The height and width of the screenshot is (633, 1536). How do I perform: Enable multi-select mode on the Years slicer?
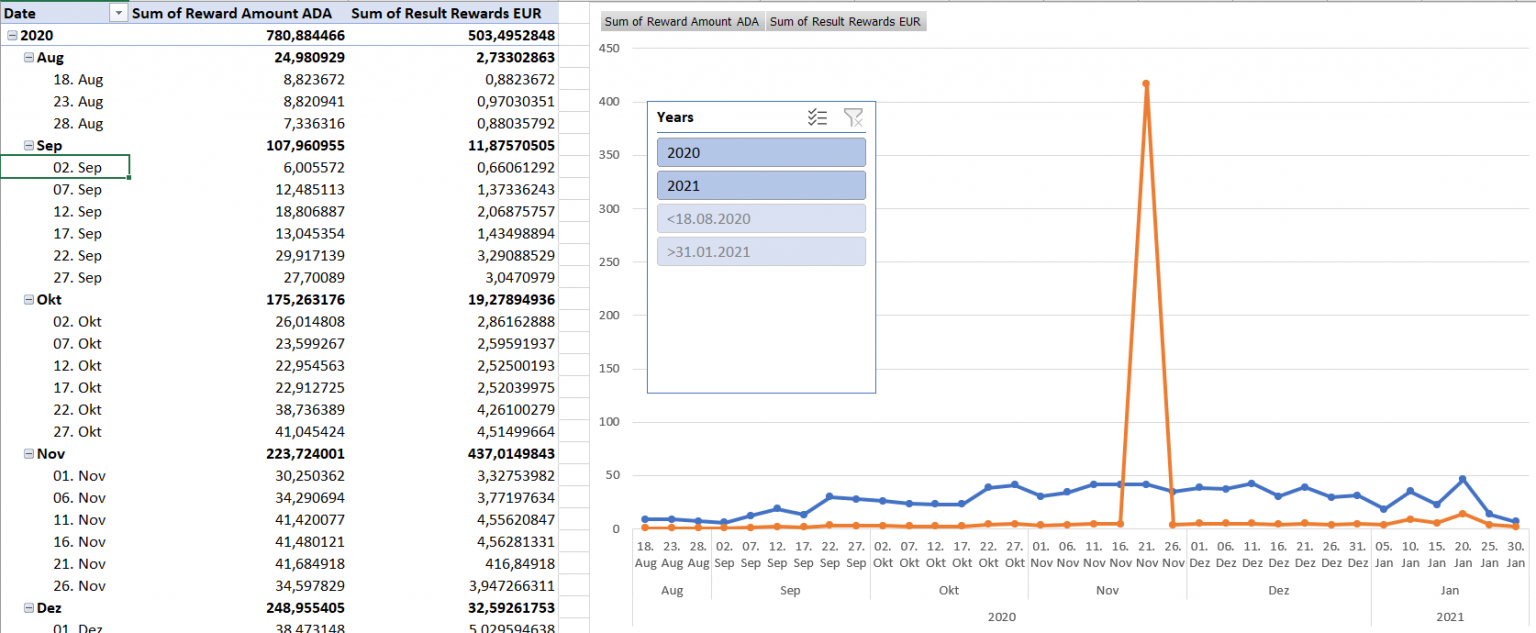click(818, 117)
